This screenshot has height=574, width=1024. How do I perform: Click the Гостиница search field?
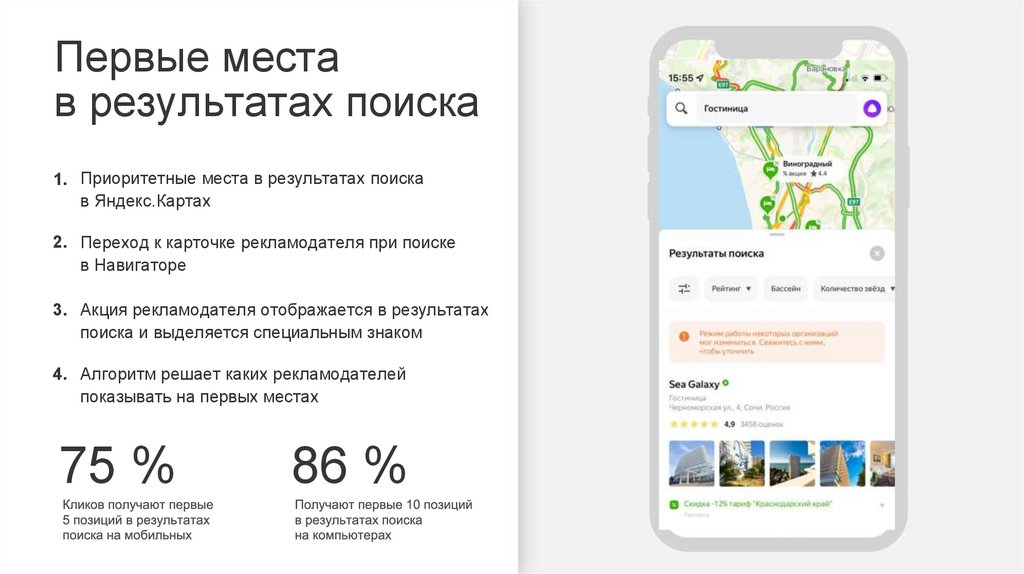click(777, 108)
